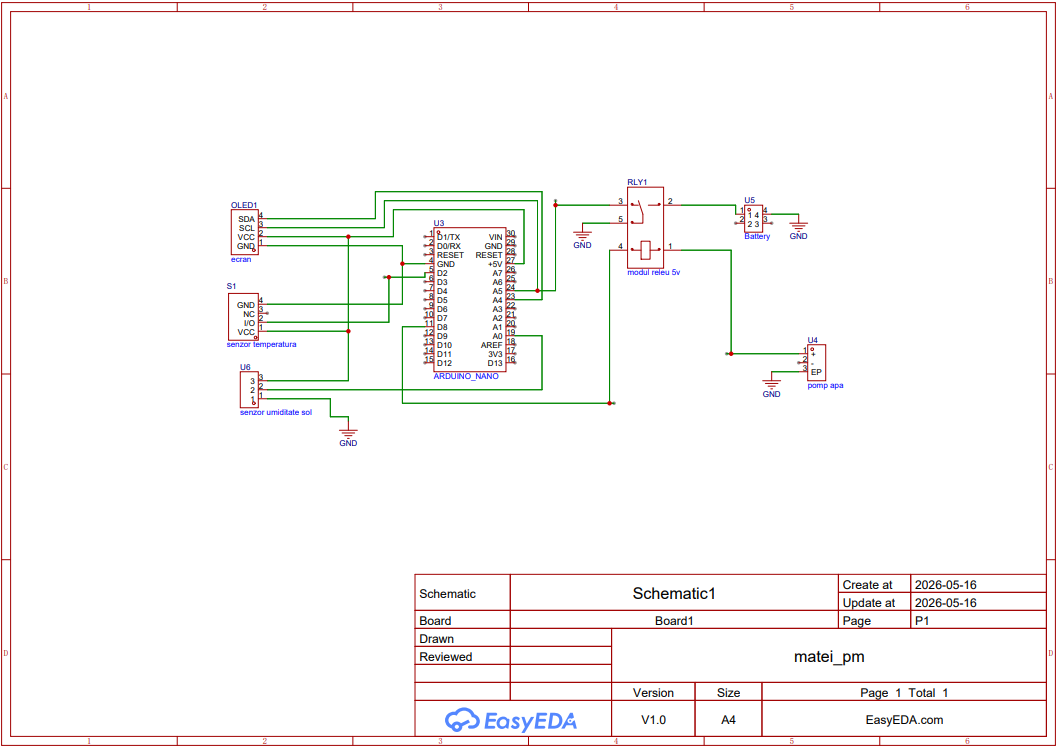Click the 'Schematic1' title cell
1058x746 pixels.
coord(674,593)
